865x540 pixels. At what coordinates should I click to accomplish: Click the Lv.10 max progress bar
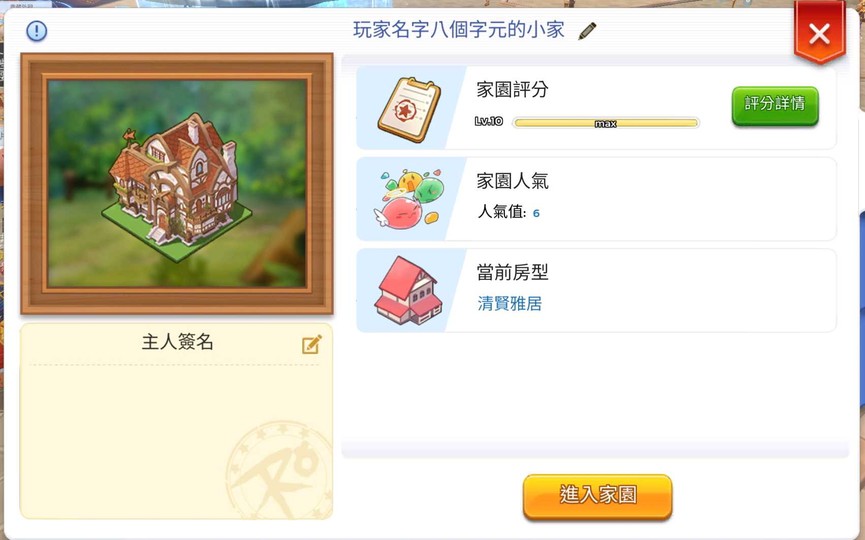[x=606, y=122]
